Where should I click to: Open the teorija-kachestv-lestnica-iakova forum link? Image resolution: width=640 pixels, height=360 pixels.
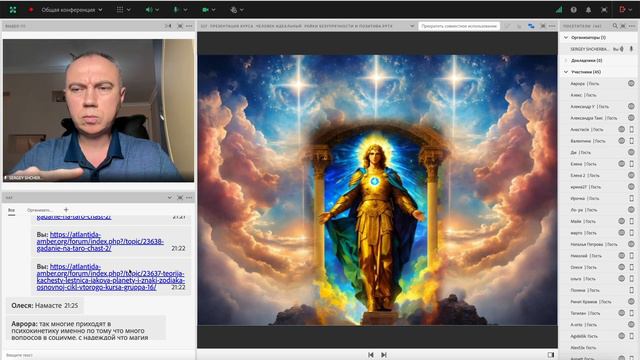pos(110,277)
